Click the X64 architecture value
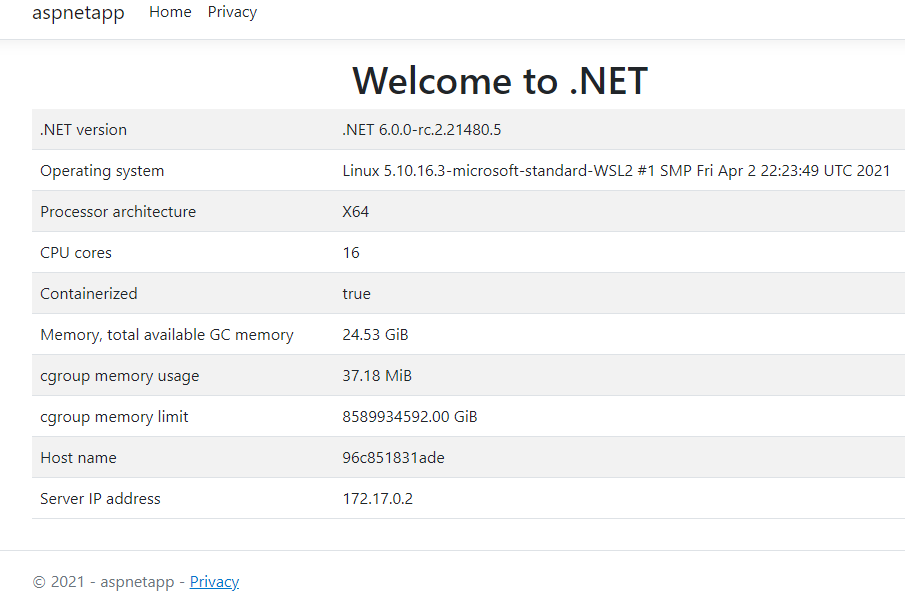This screenshot has width=905, height=601. point(355,211)
